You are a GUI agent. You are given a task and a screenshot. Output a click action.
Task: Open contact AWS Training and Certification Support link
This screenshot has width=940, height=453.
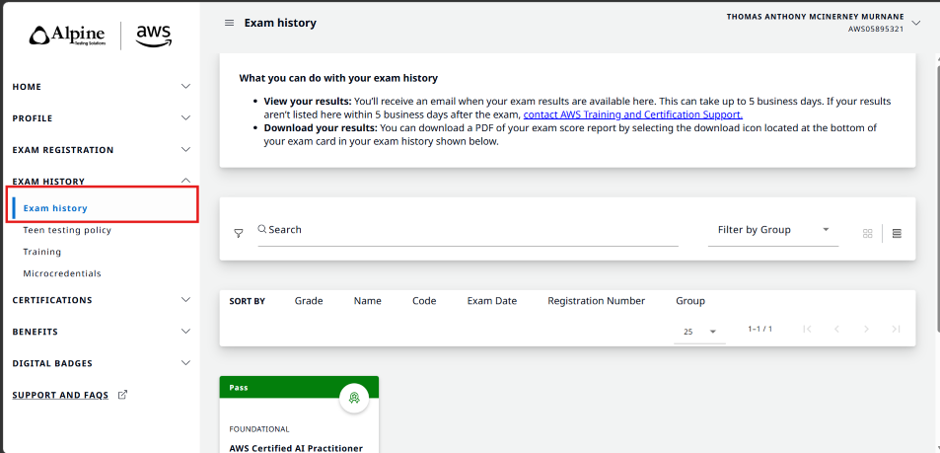pyautogui.click(x=633, y=114)
